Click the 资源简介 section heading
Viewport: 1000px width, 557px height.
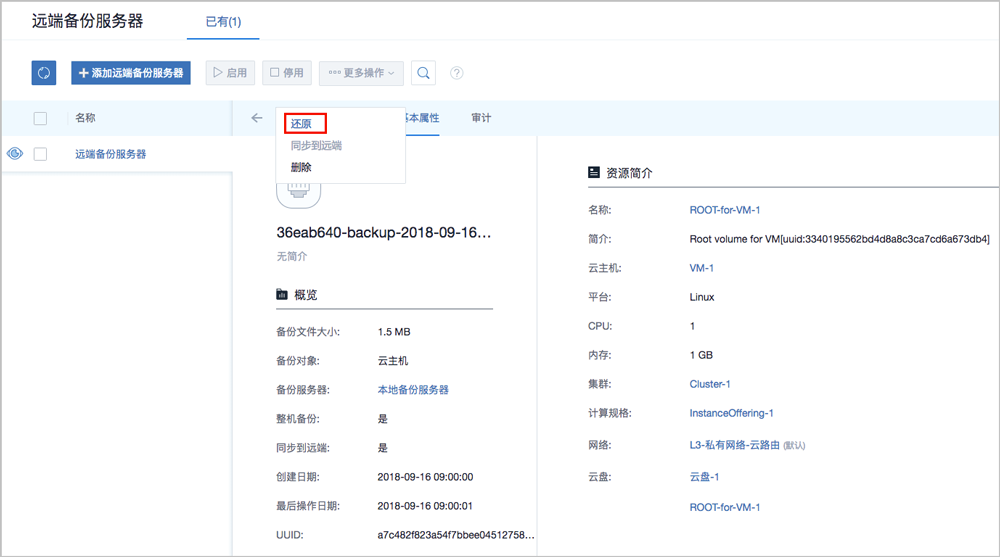pyautogui.click(x=629, y=173)
